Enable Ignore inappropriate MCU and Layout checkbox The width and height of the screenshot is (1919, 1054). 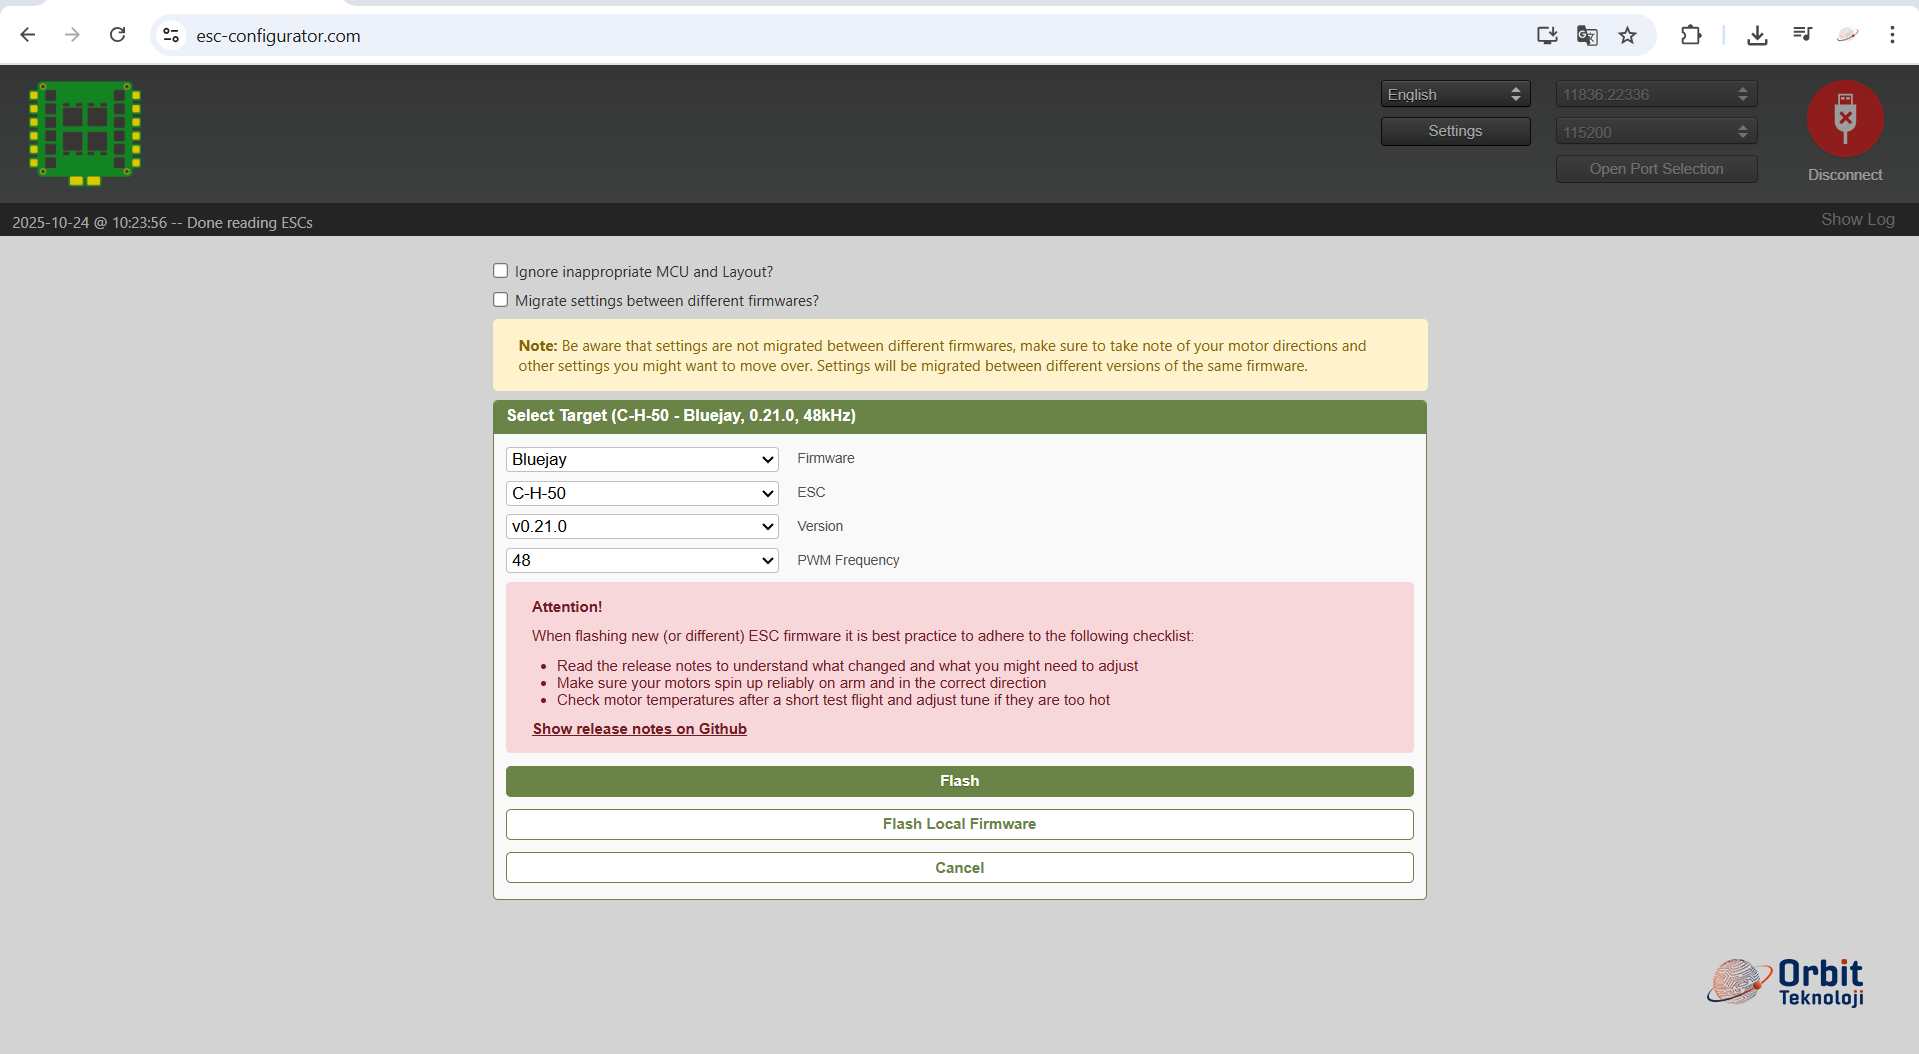pyautogui.click(x=501, y=271)
